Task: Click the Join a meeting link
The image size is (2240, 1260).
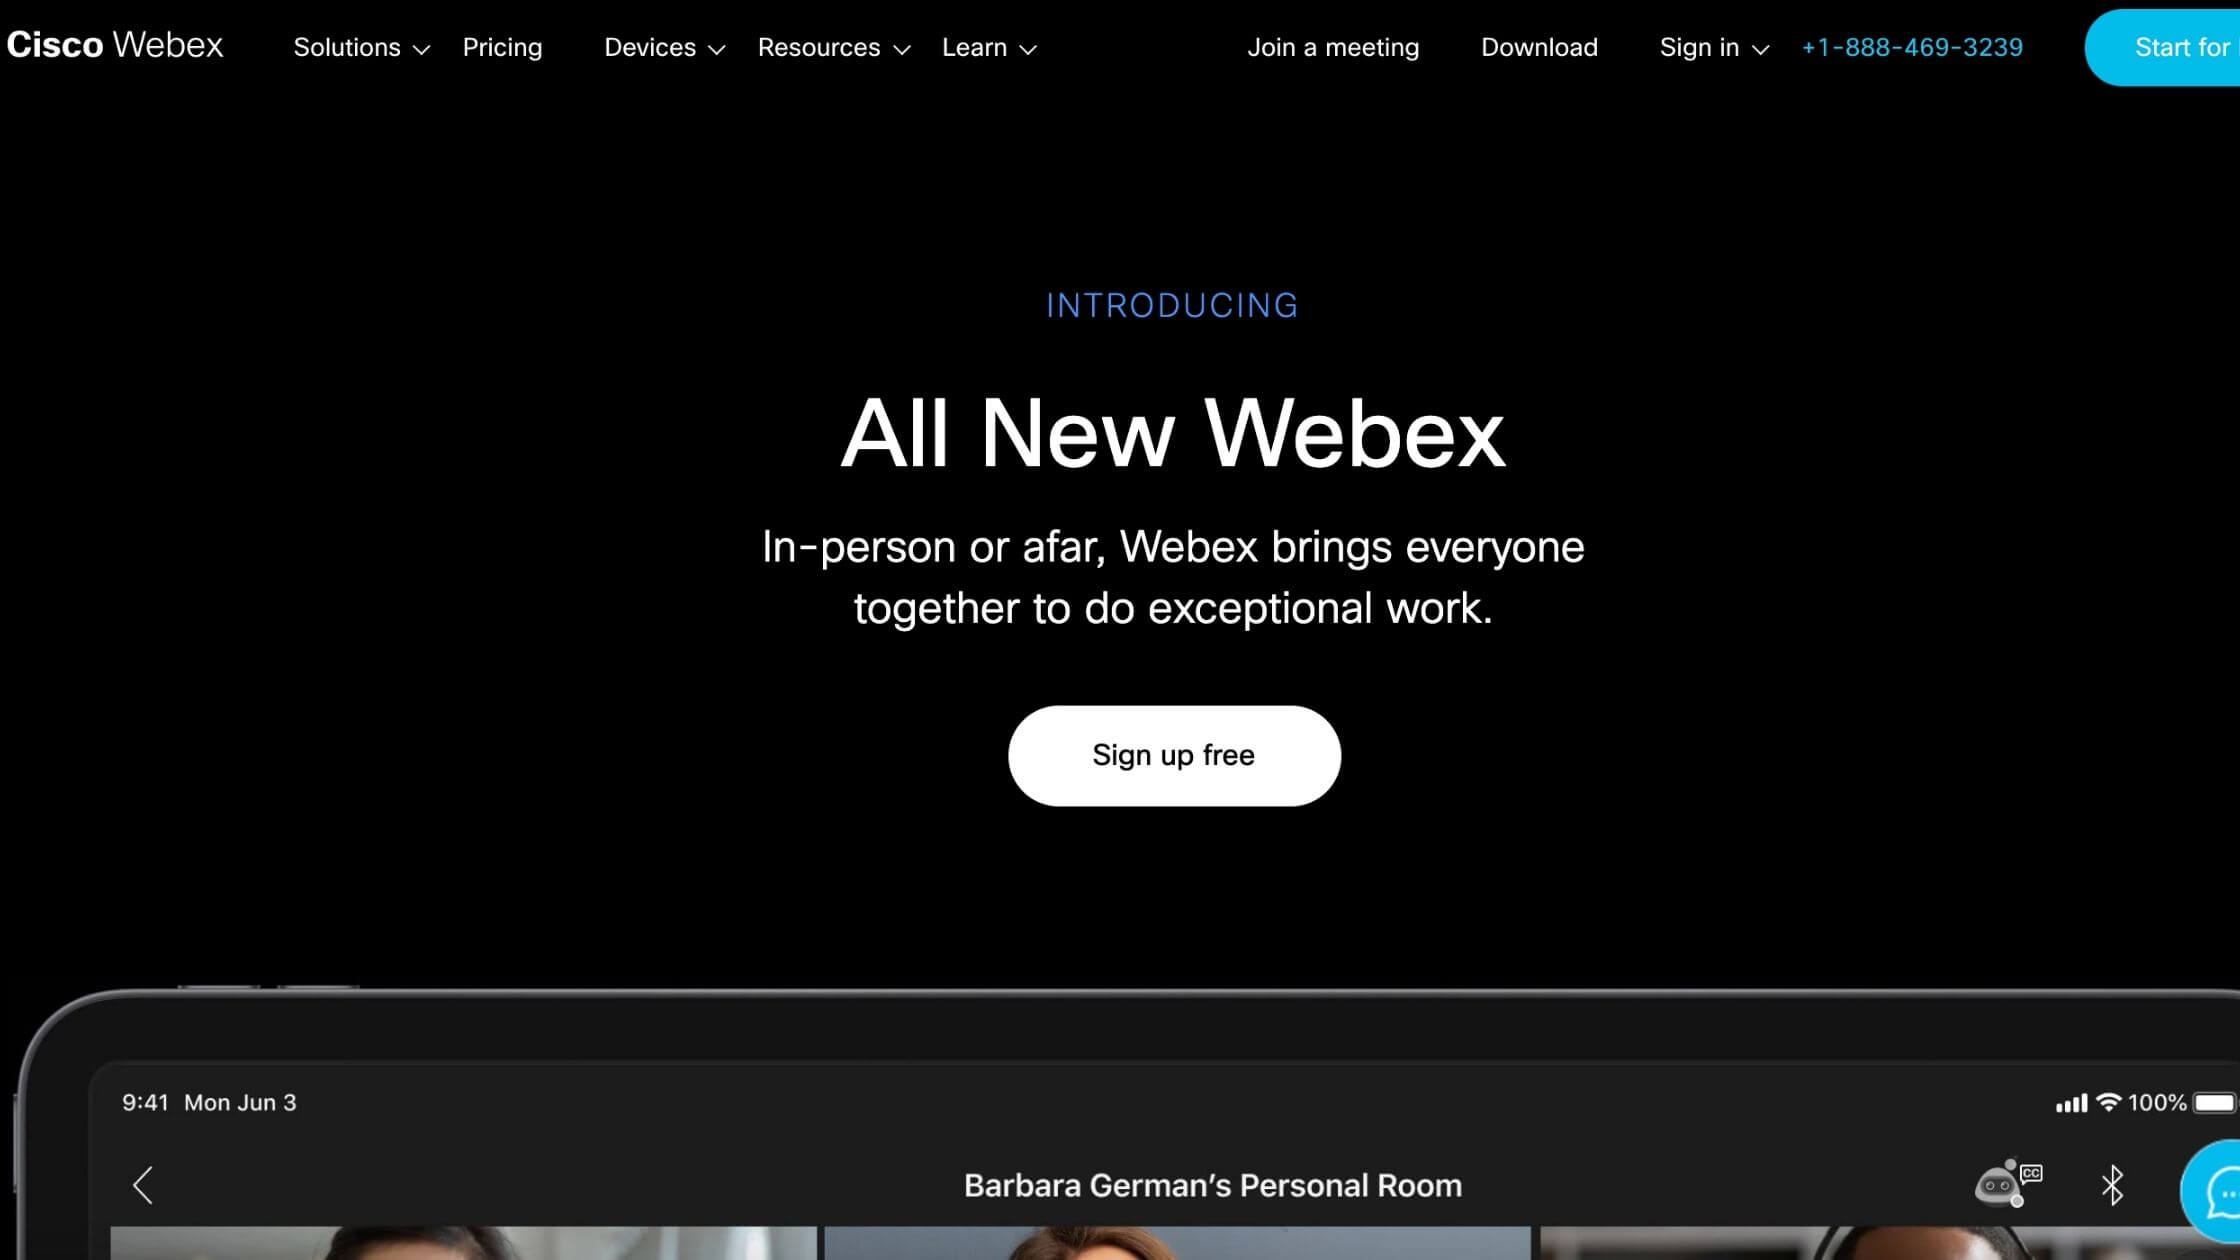Action: [1332, 48]
